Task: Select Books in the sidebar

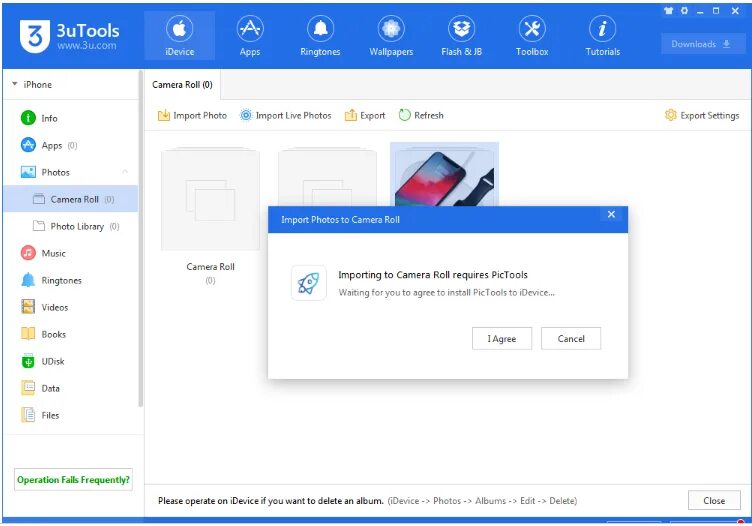Action: [70, 334]
